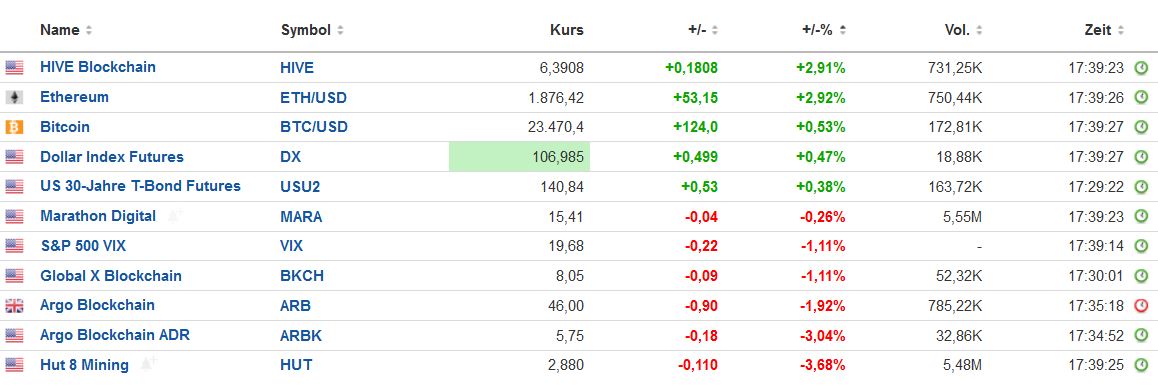Click the red clock icon for Argo Blockchain
This screenshot has height=386, width=1158.
[x=1141, y=306]
